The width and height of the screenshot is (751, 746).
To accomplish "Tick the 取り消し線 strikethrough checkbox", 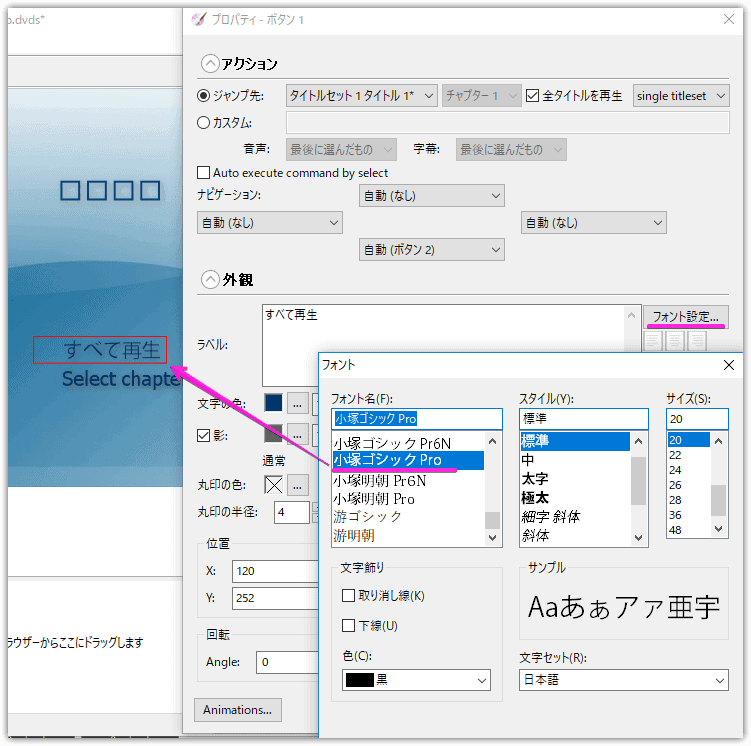I will click(348, 596).
